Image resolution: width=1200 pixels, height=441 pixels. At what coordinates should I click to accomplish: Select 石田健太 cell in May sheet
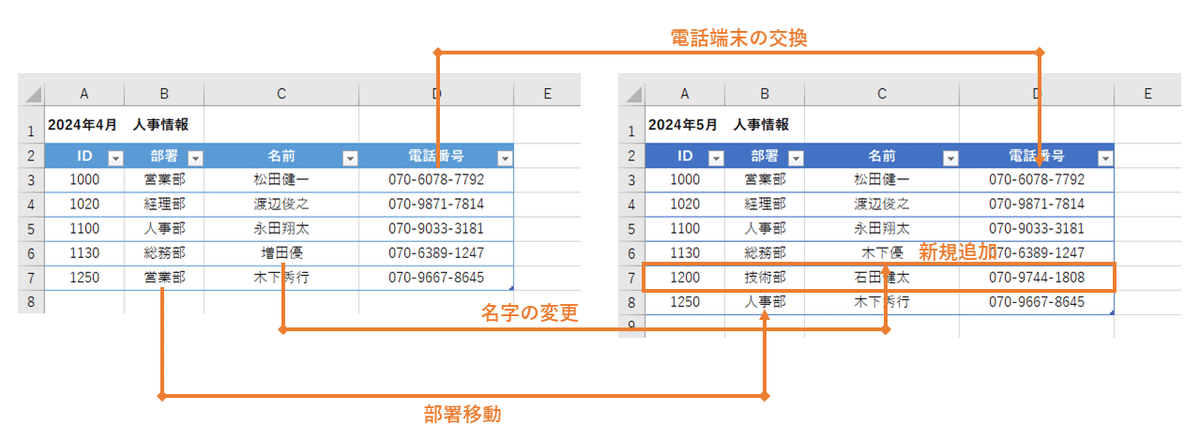pyautogui.click(x=882, y=277)
